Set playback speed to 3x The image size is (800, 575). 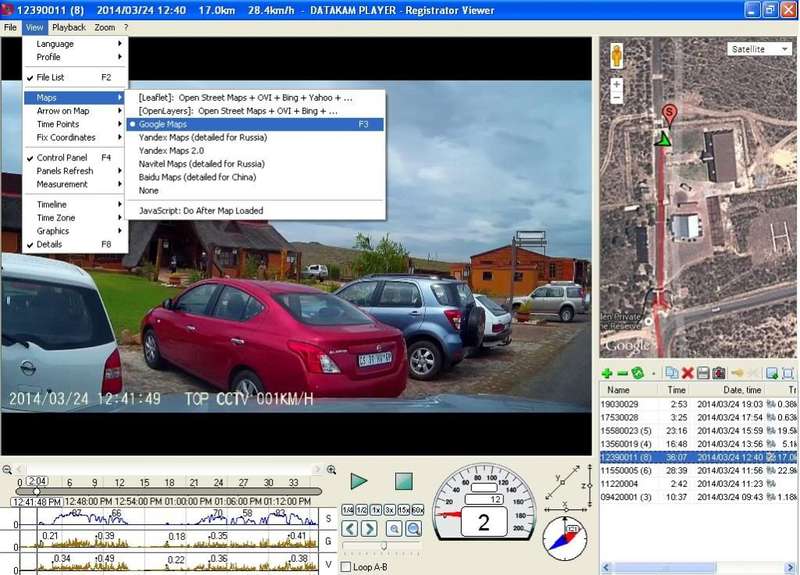[x=389, y=510]
